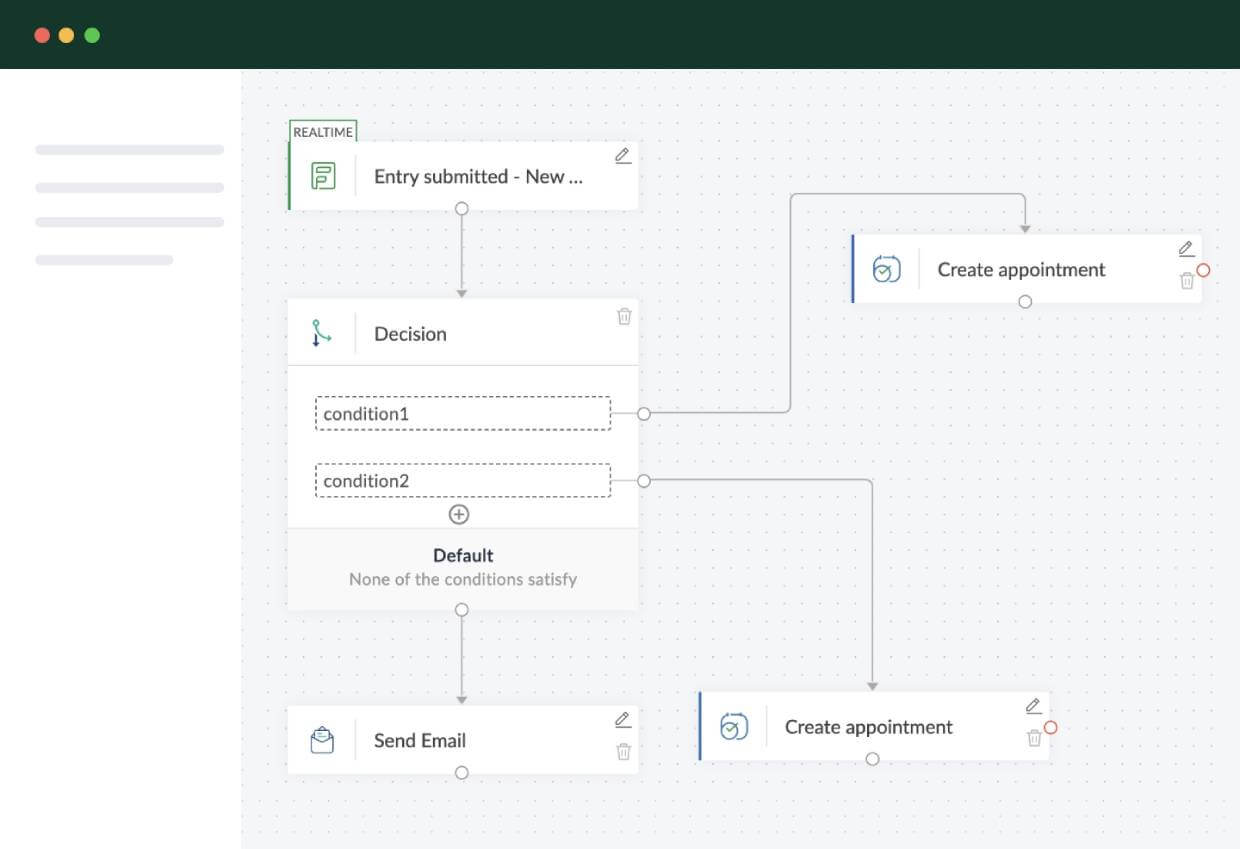Click red error connector on upper Create appointment

(x=1203, y=270)
